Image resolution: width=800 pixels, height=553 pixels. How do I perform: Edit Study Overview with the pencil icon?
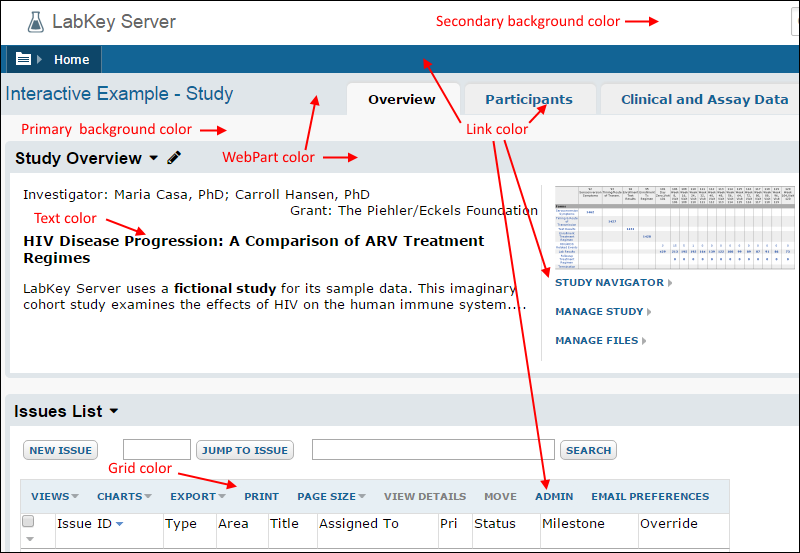point(174,158)
